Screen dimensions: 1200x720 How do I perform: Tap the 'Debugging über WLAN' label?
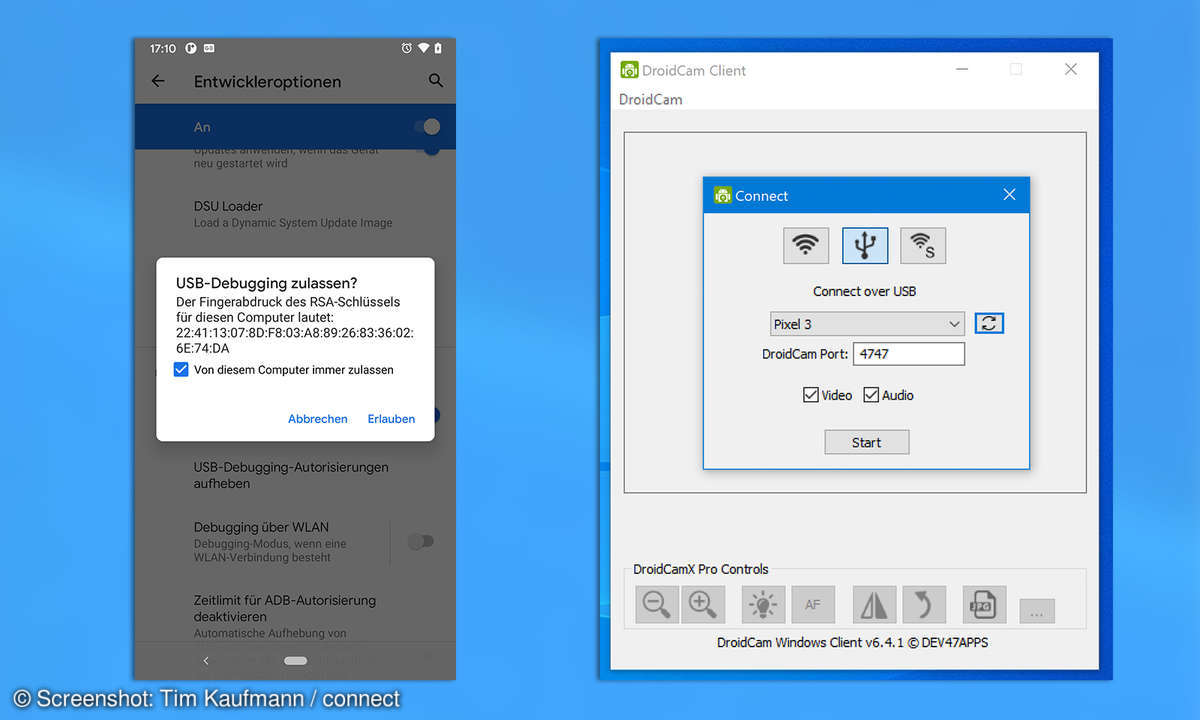(261, 527)
